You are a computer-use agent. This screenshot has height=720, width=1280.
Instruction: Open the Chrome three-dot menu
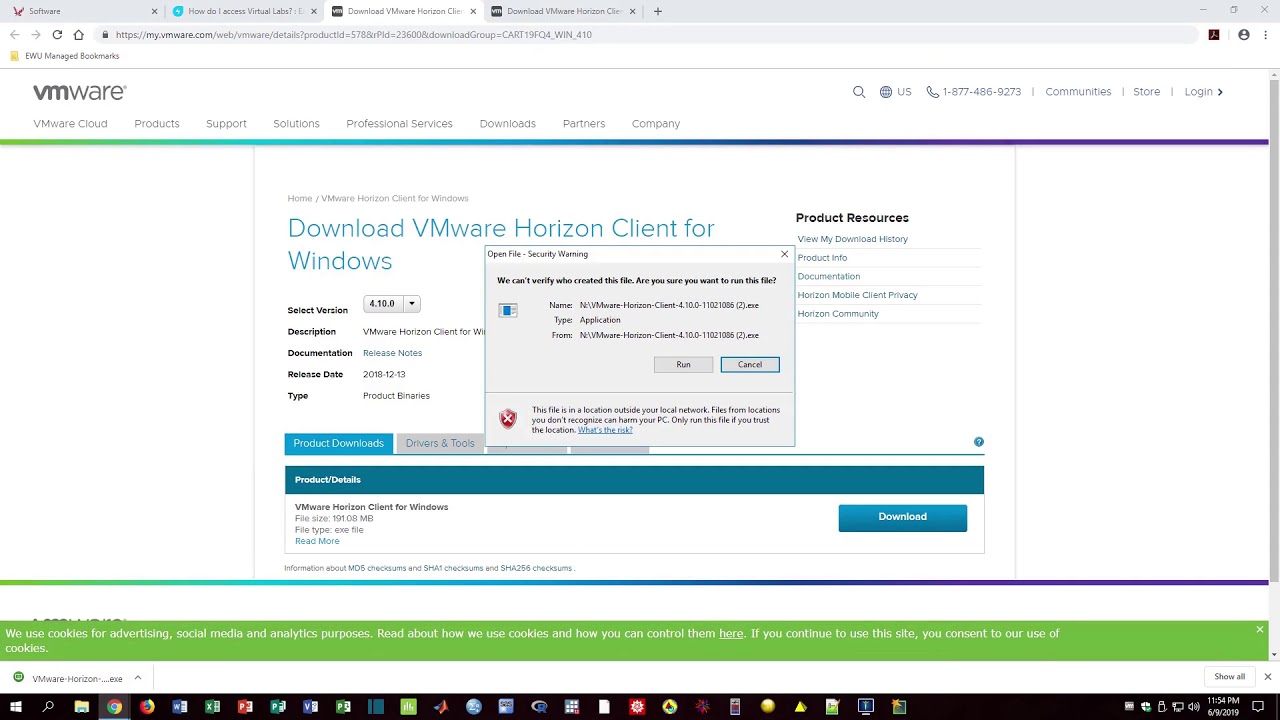click(1266, 35)
